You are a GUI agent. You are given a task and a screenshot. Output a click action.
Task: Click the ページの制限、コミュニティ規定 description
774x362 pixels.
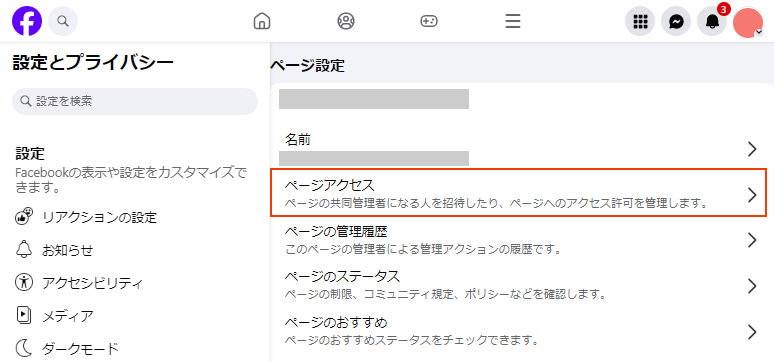446,295
